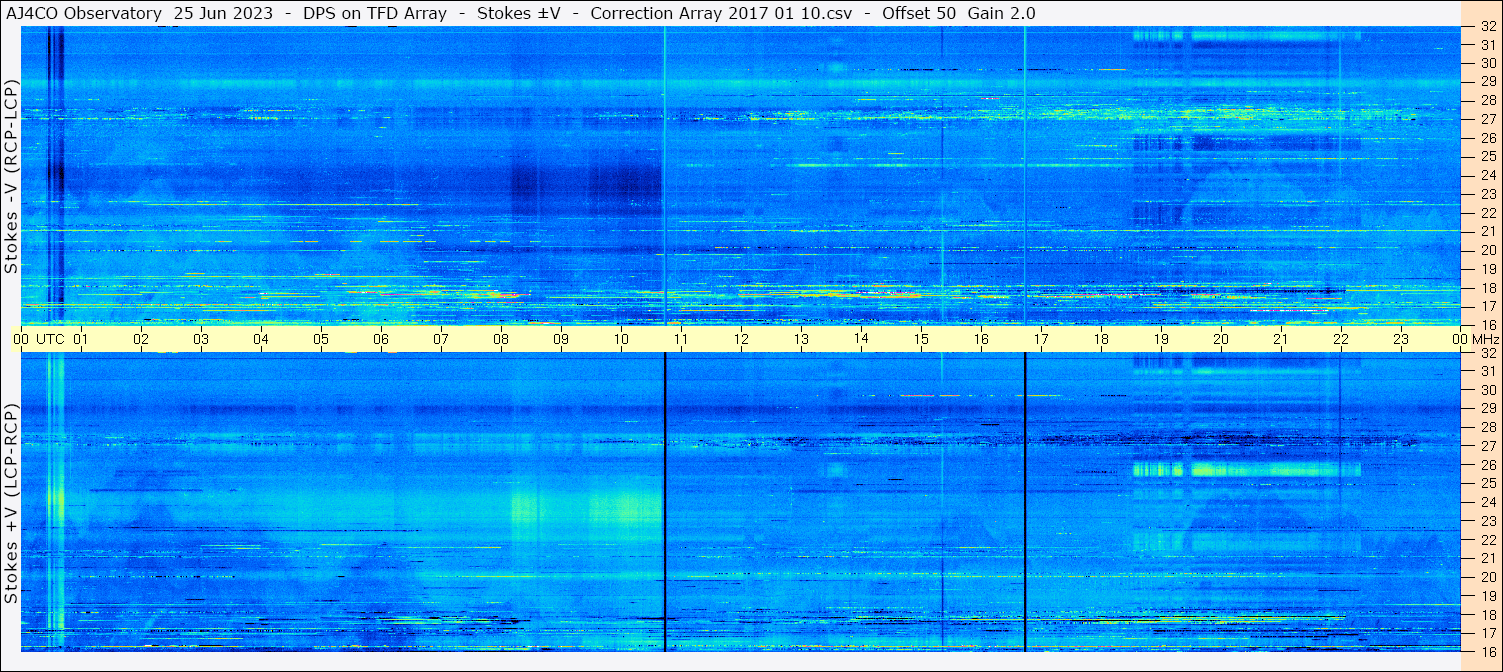The width and height of the screenshot is (1503, 672).
Task: Select the 23 hour mark on time axis
Action: point(1401,339)
